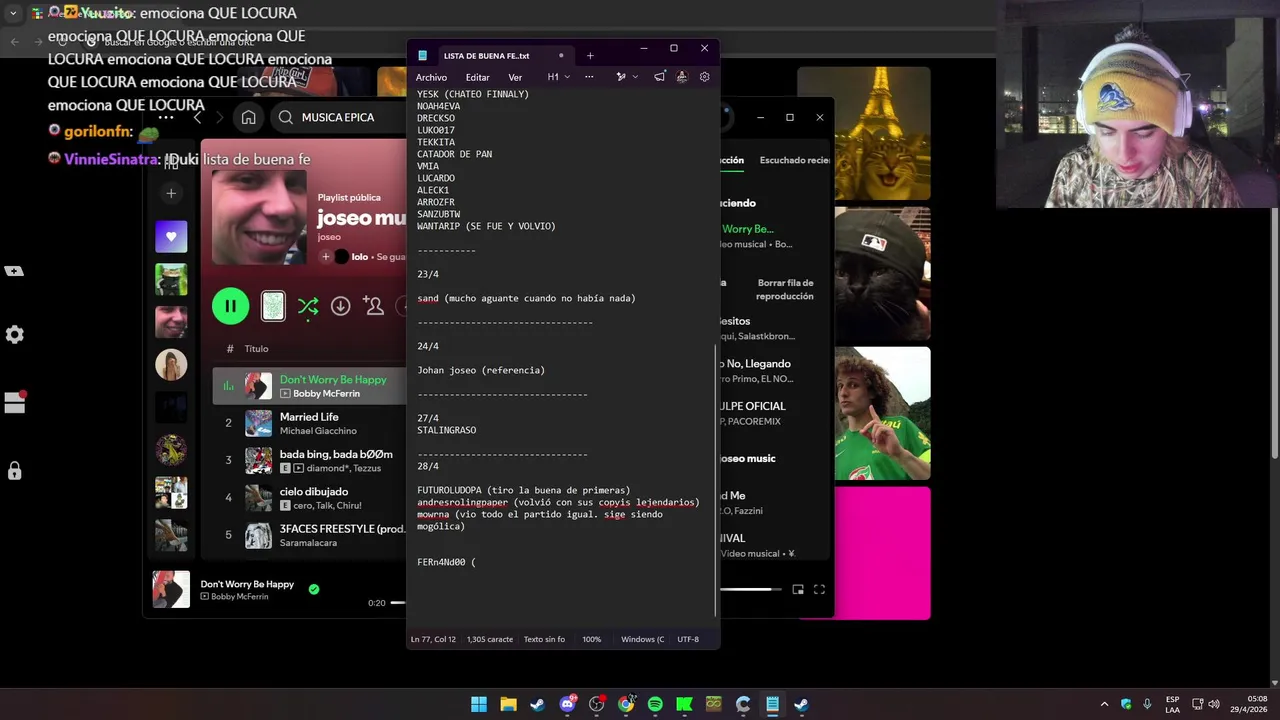Invite collaborators to the Spotify playlist
The width and height of the screenshot is (1280, 720).
point(374,306)
